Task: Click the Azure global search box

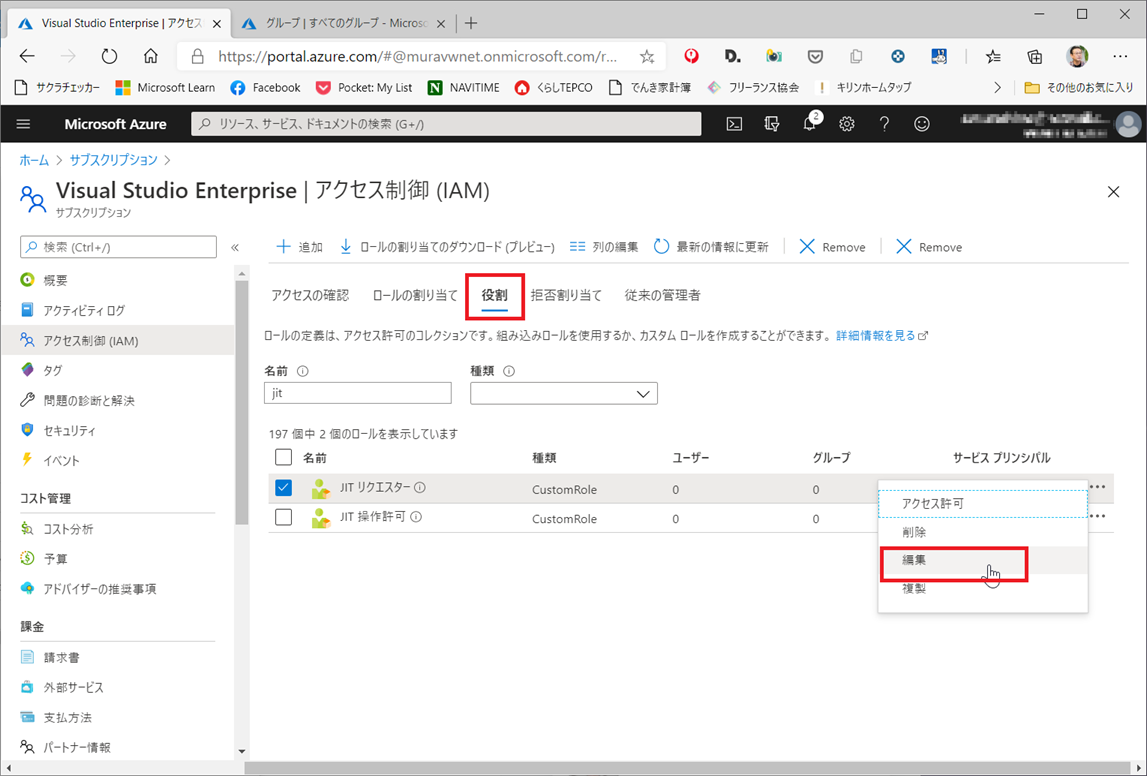Action: coord(446,124)
